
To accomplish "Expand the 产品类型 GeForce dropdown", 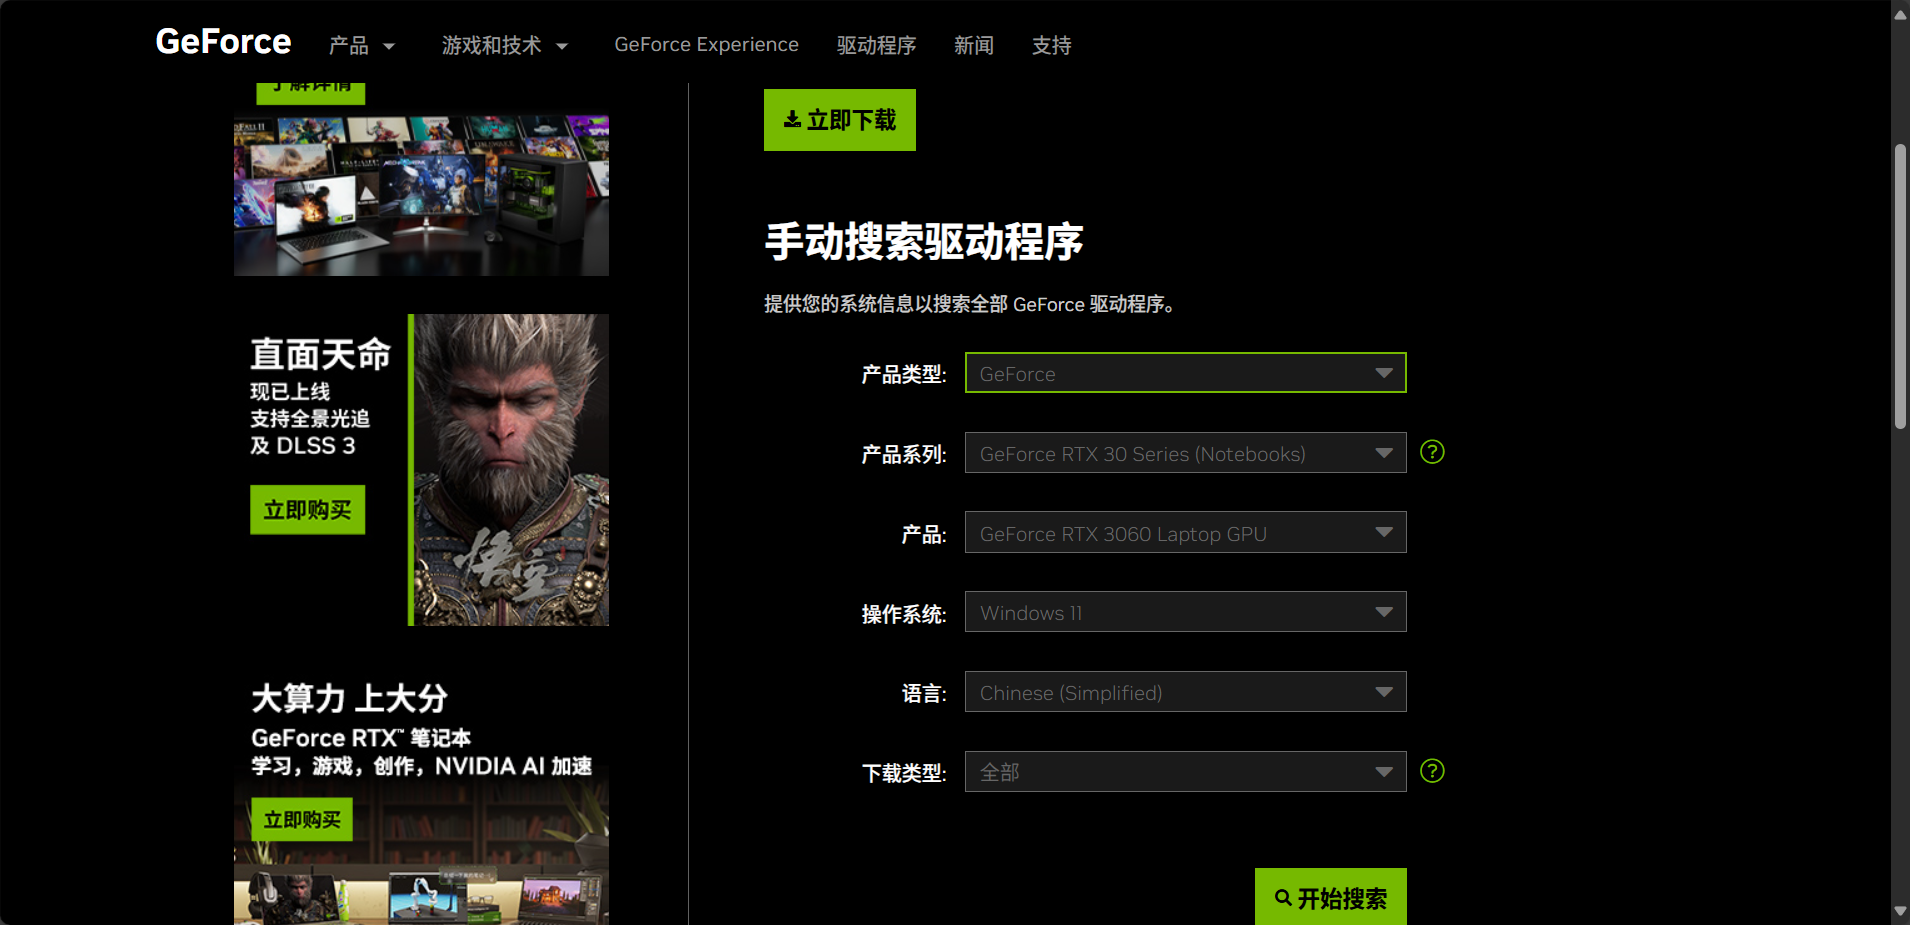I will click(1185, 373).
